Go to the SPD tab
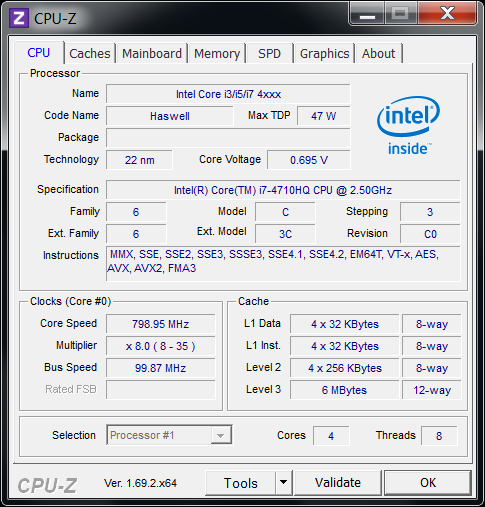Viewport: 485px width, 507px height. click(x=269, y=53)
